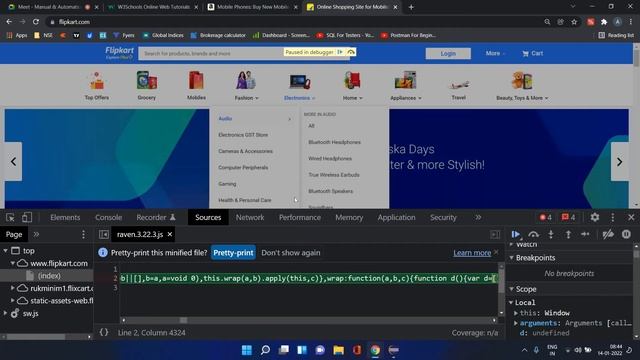640x360 pixels.
Task: Show more navigator tabs chevron
Action: pos(36,234)
